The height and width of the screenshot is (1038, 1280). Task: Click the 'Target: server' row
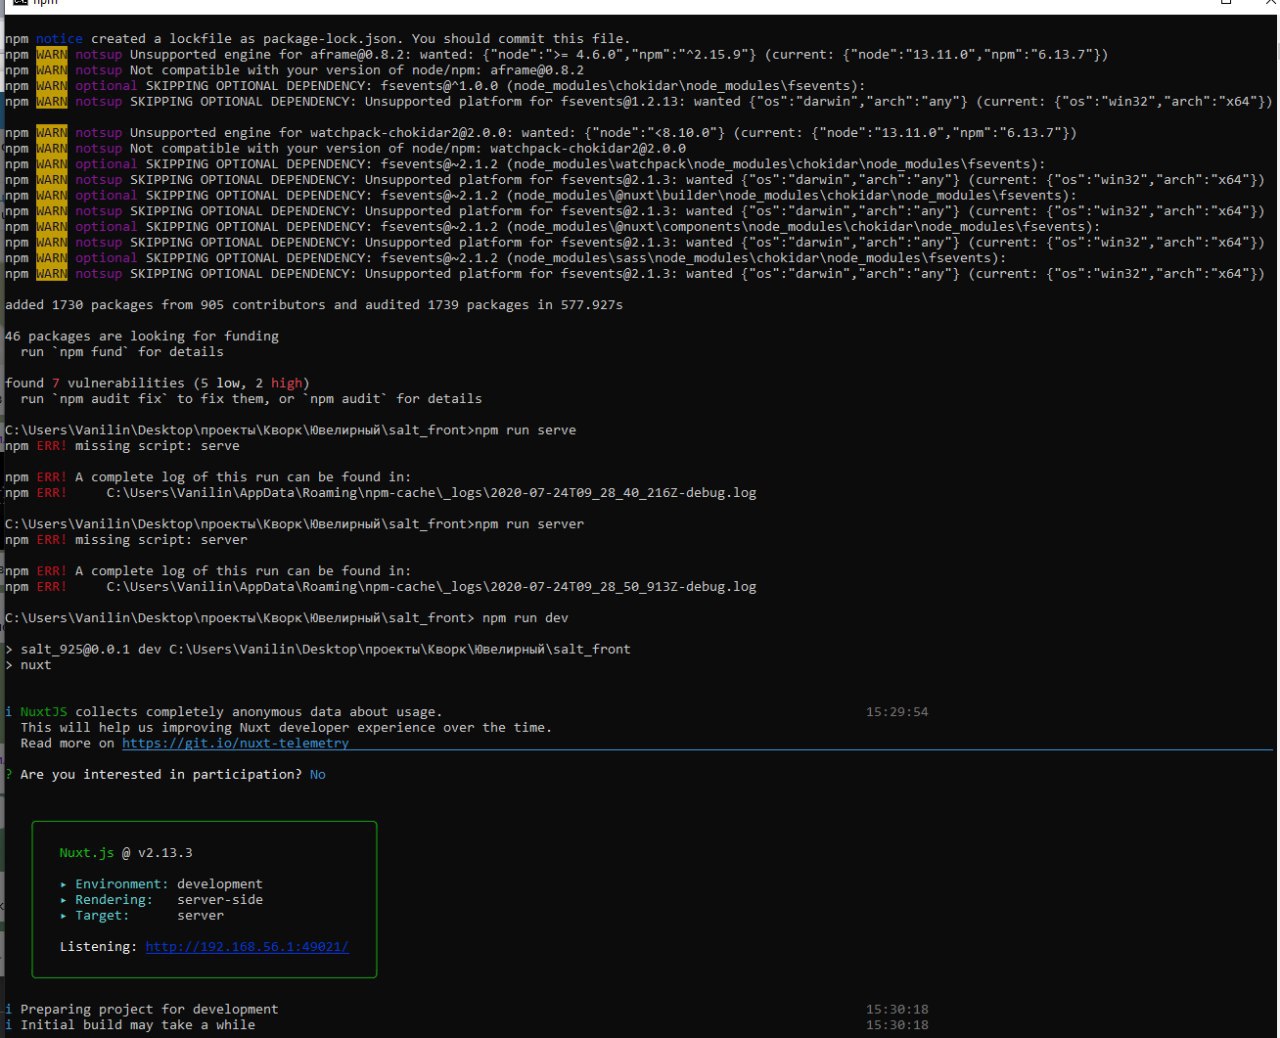142,915
